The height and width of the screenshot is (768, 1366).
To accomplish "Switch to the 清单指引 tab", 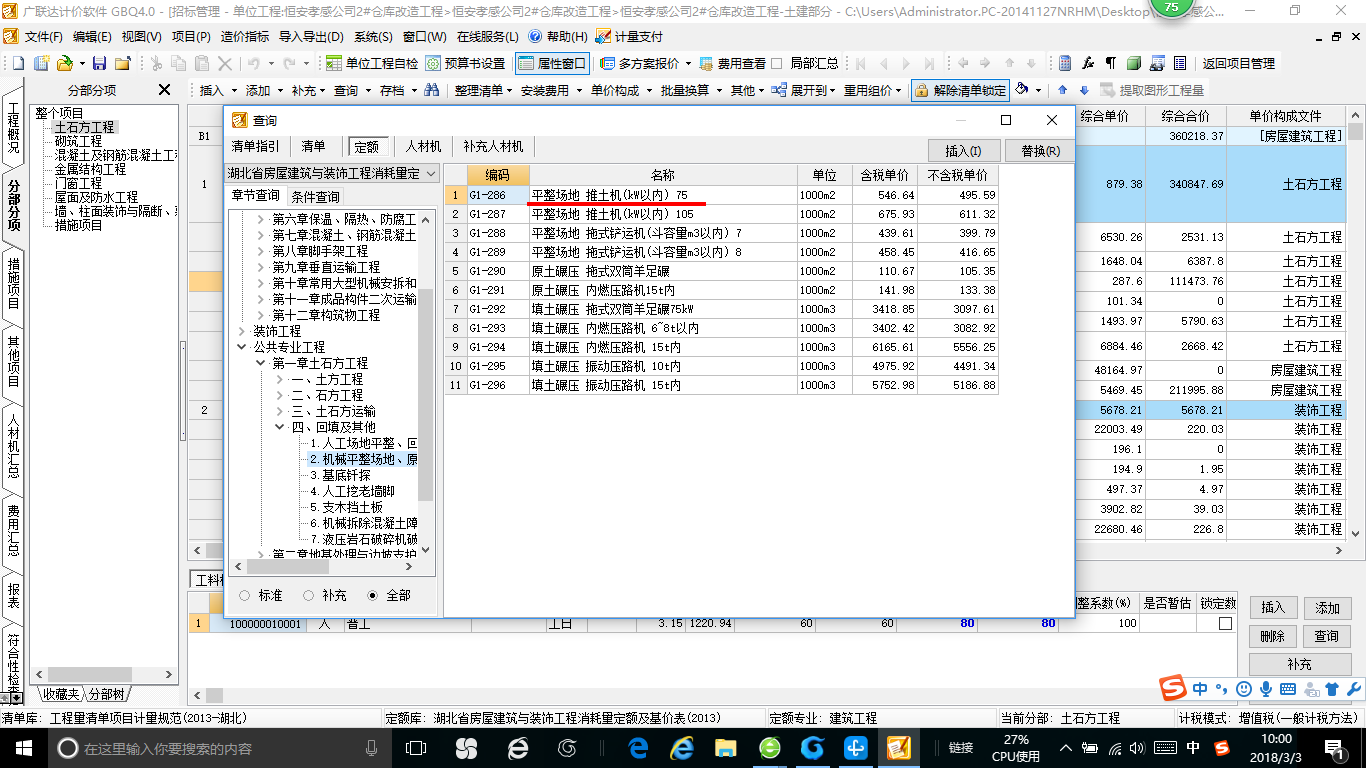I will click(x=256, y=146).
